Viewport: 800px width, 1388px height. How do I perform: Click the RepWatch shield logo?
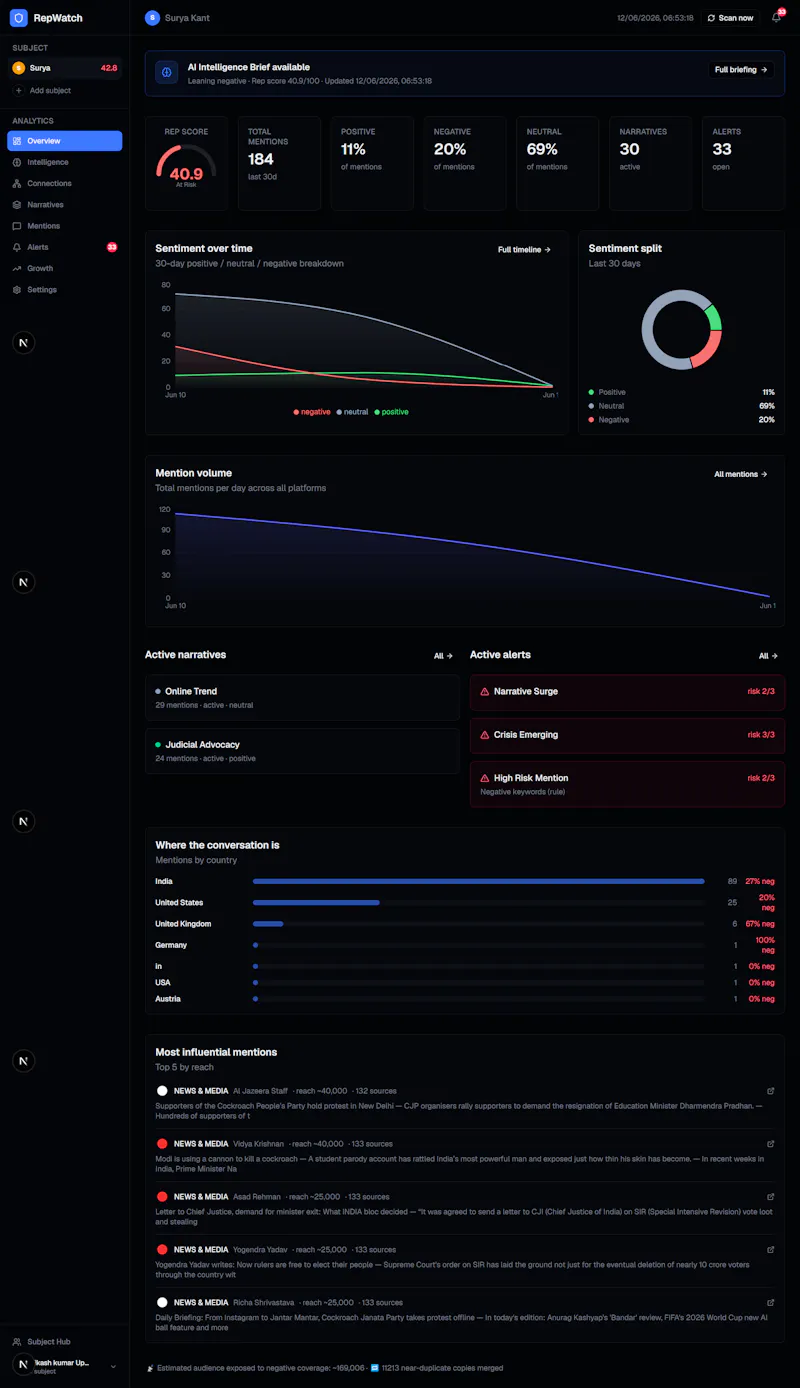point(18,18)
